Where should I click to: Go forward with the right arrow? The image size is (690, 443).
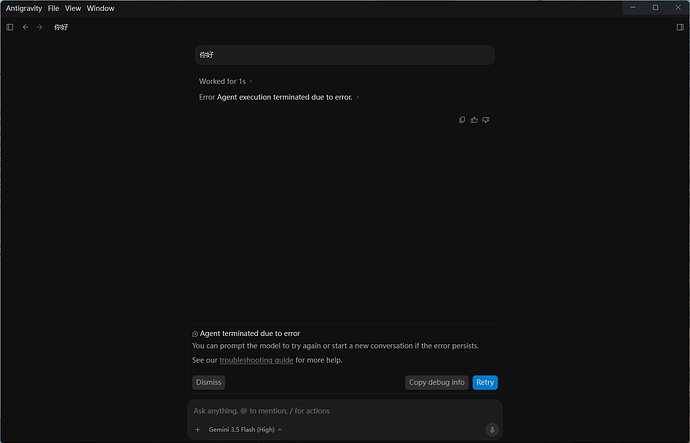(40, 27)
